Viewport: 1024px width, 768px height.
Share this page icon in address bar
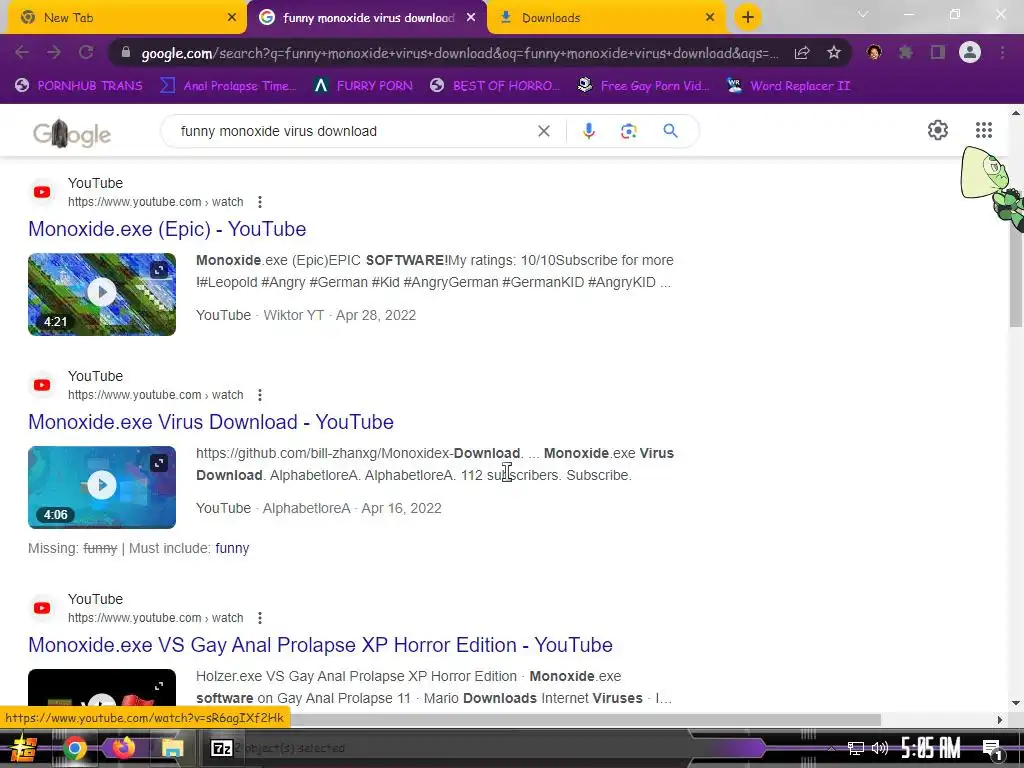tap(802, 53)
